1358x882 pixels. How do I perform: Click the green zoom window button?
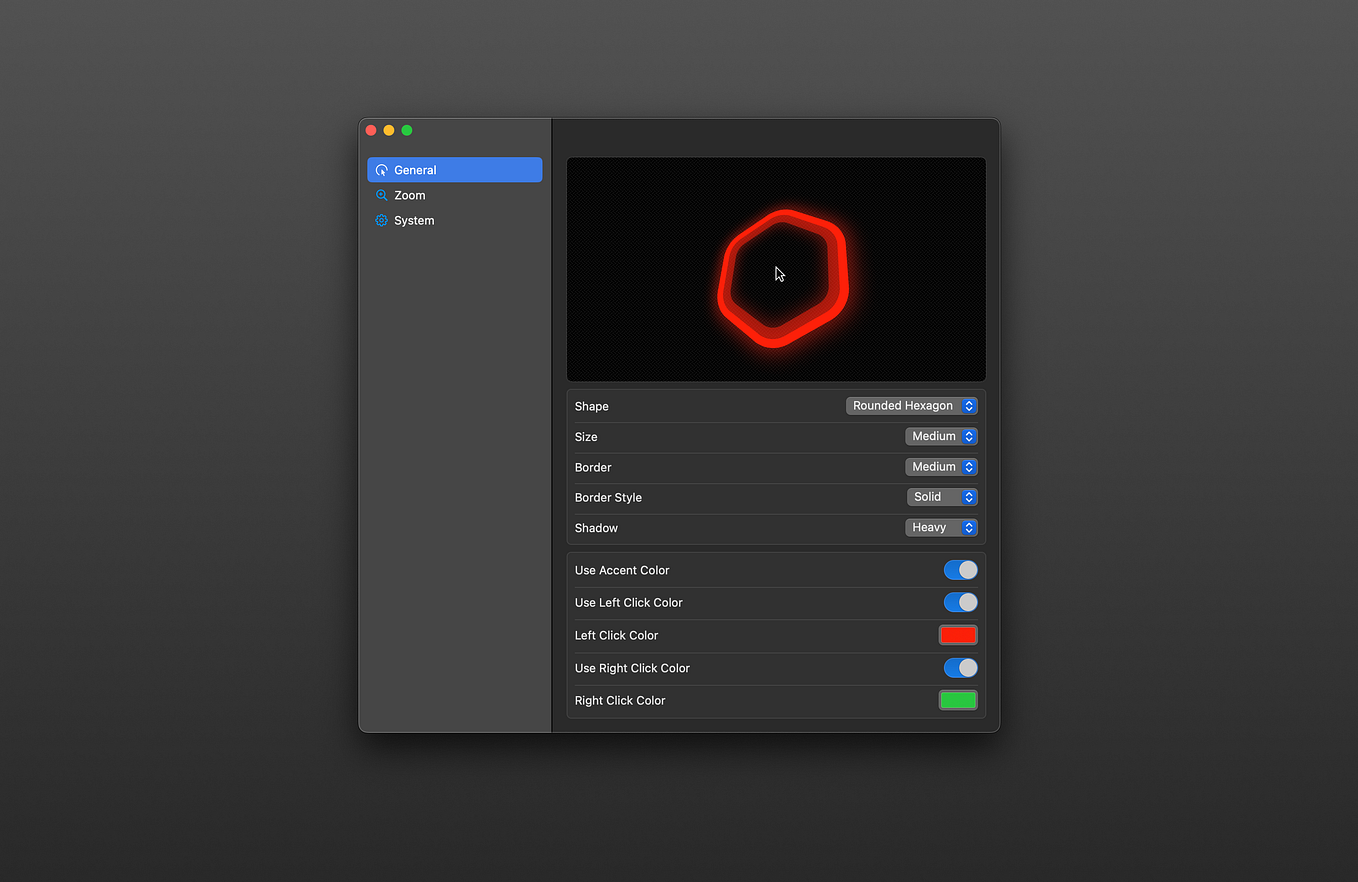click(x=406, y=130)
